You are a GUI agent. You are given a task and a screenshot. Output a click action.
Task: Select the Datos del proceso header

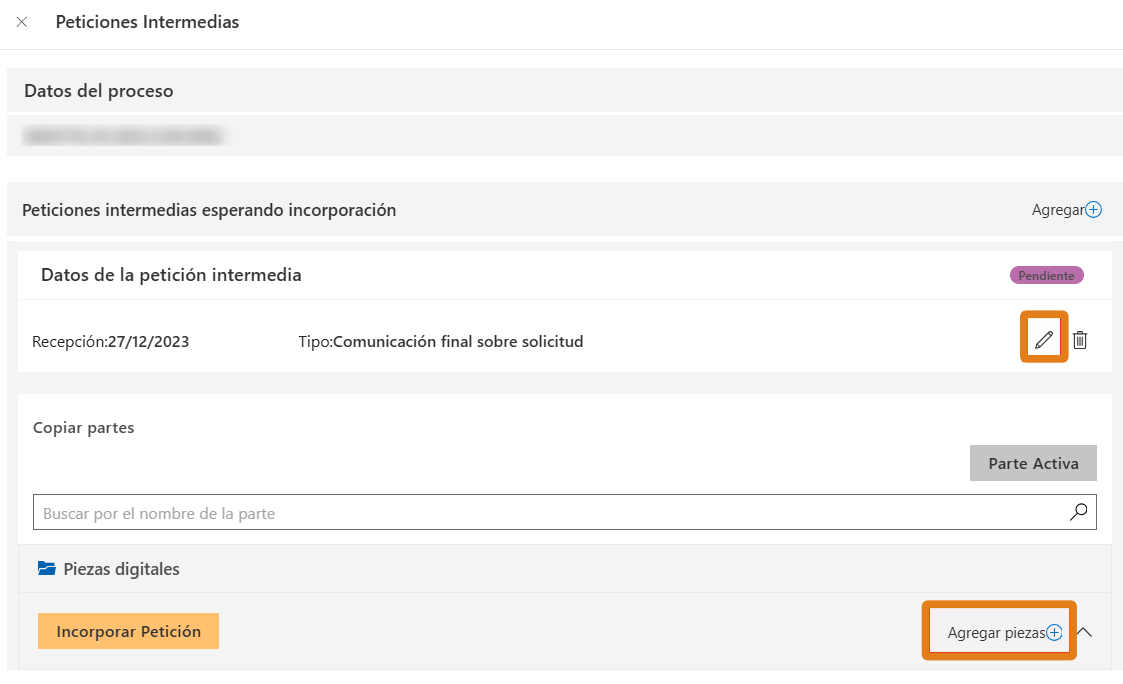coord(99,91)
